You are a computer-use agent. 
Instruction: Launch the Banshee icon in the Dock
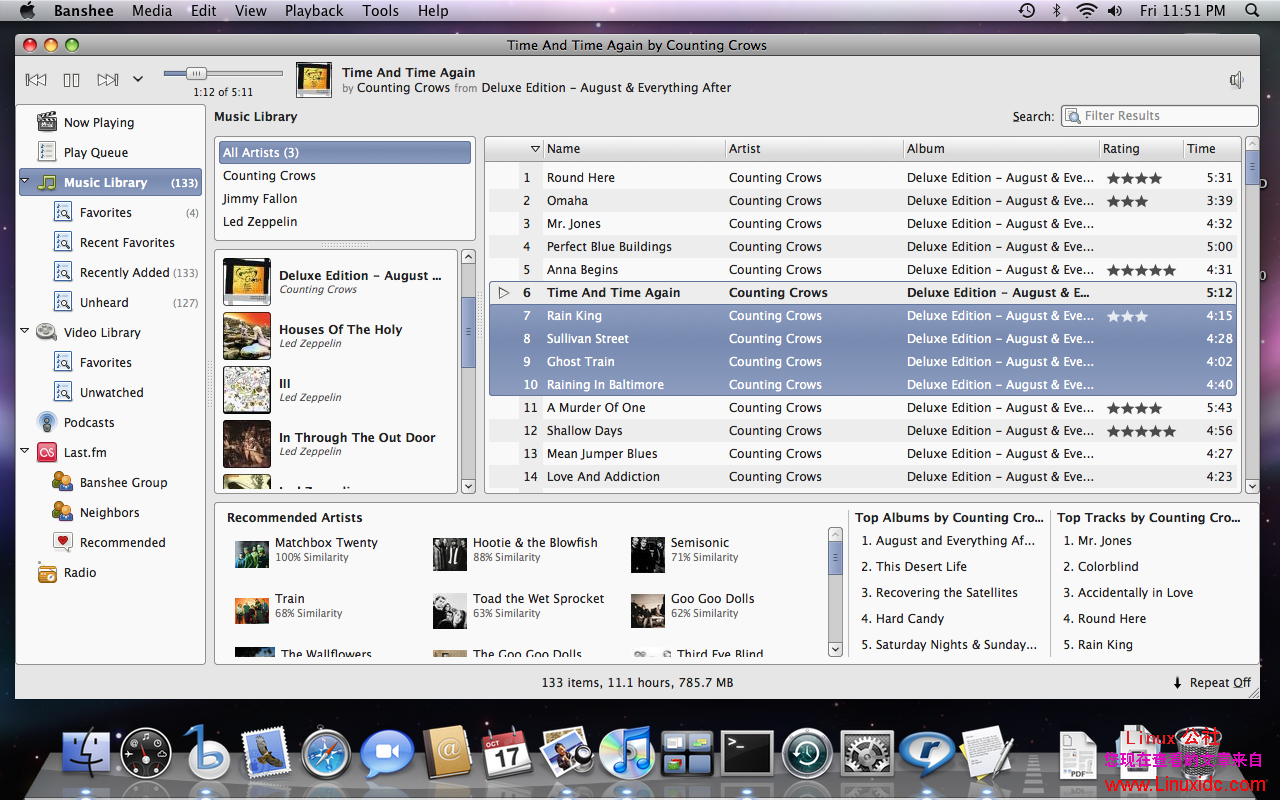(207, 752)
